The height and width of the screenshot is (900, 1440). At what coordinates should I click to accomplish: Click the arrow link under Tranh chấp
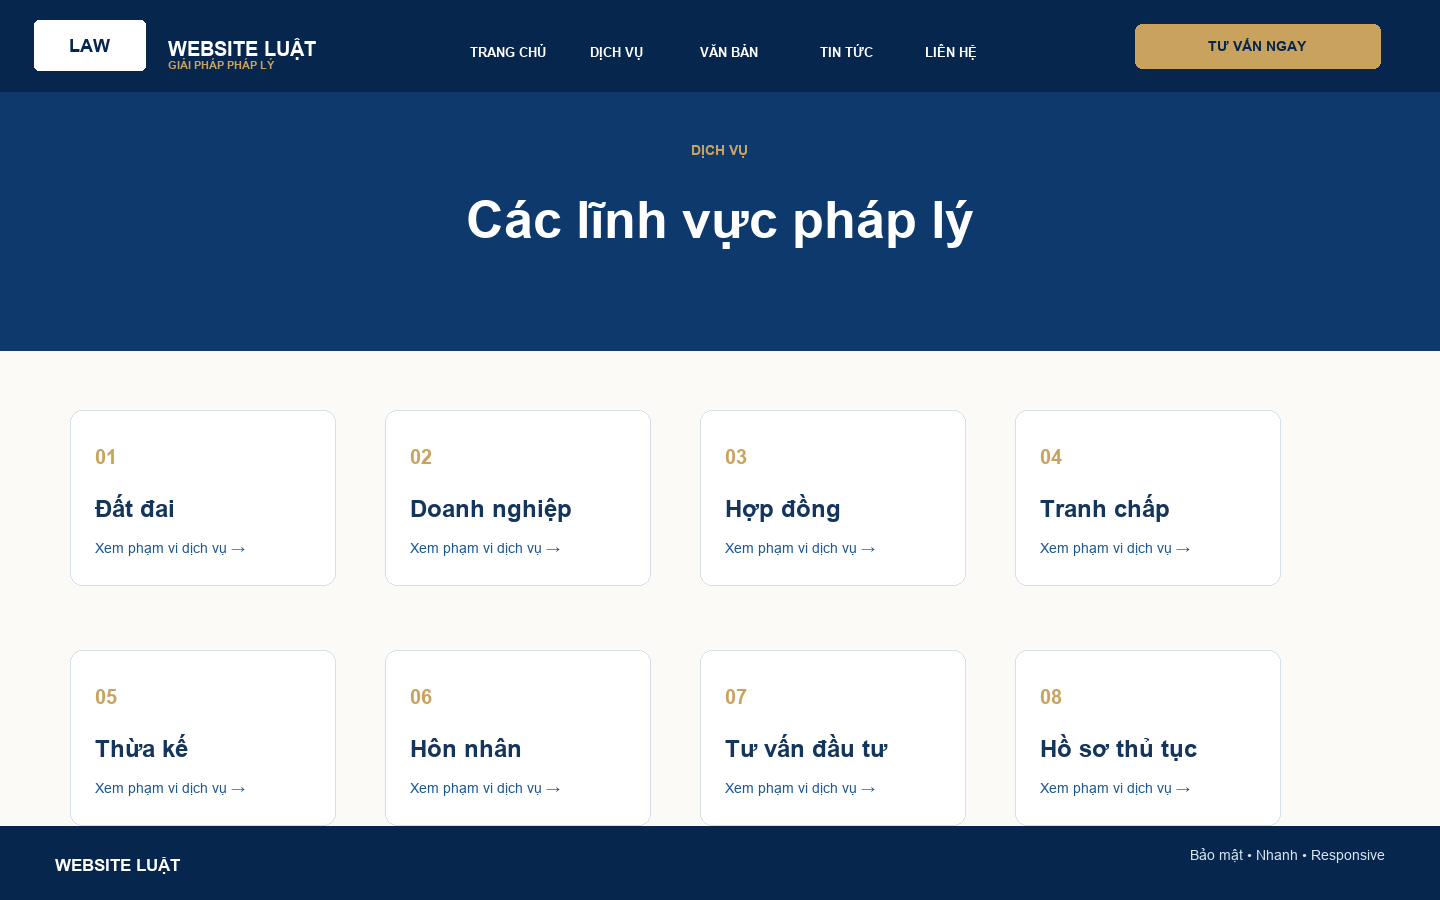tap(1115, 548)
